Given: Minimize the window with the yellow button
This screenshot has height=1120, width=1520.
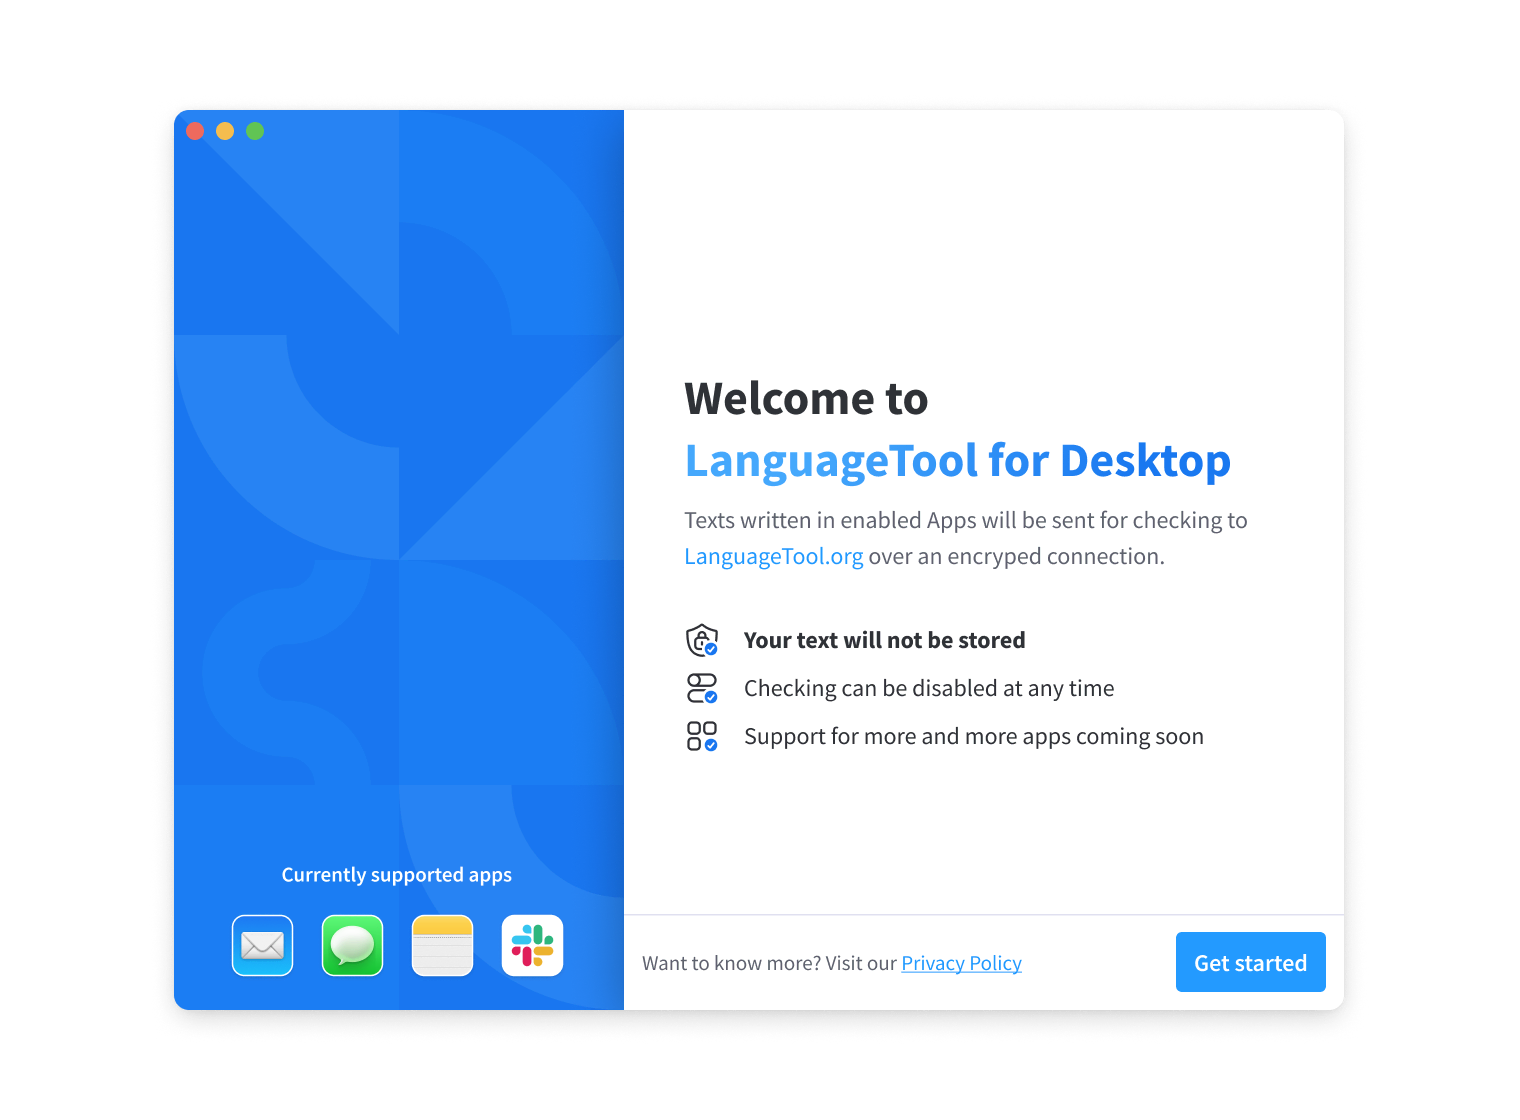Looking at the screenshot, I should coord(225,131).
